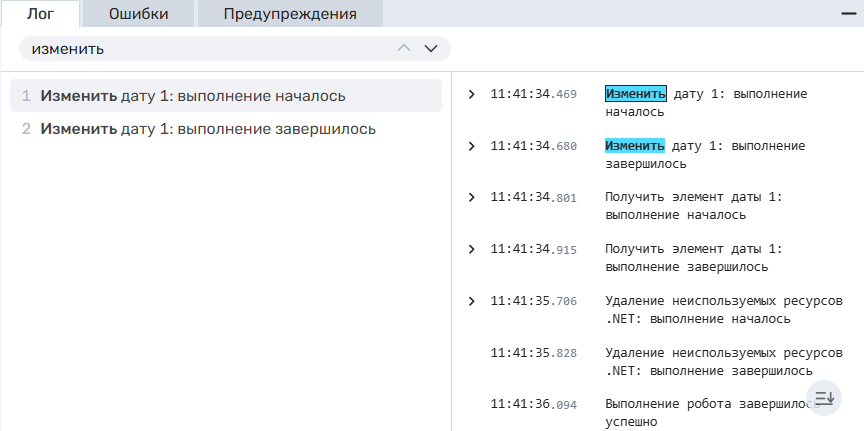
Task: Expand the 11:41:35.706 log entry chevron
Action: pyautogui.click(x=472, y=302)
